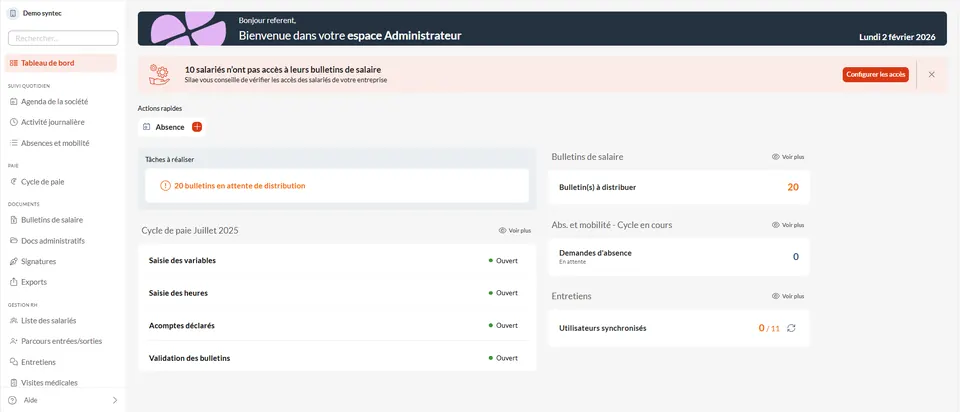Viewport: 960px width, 412px height.
Task: Click Voir plus for Bulletins de salaire
Action: 788,157
